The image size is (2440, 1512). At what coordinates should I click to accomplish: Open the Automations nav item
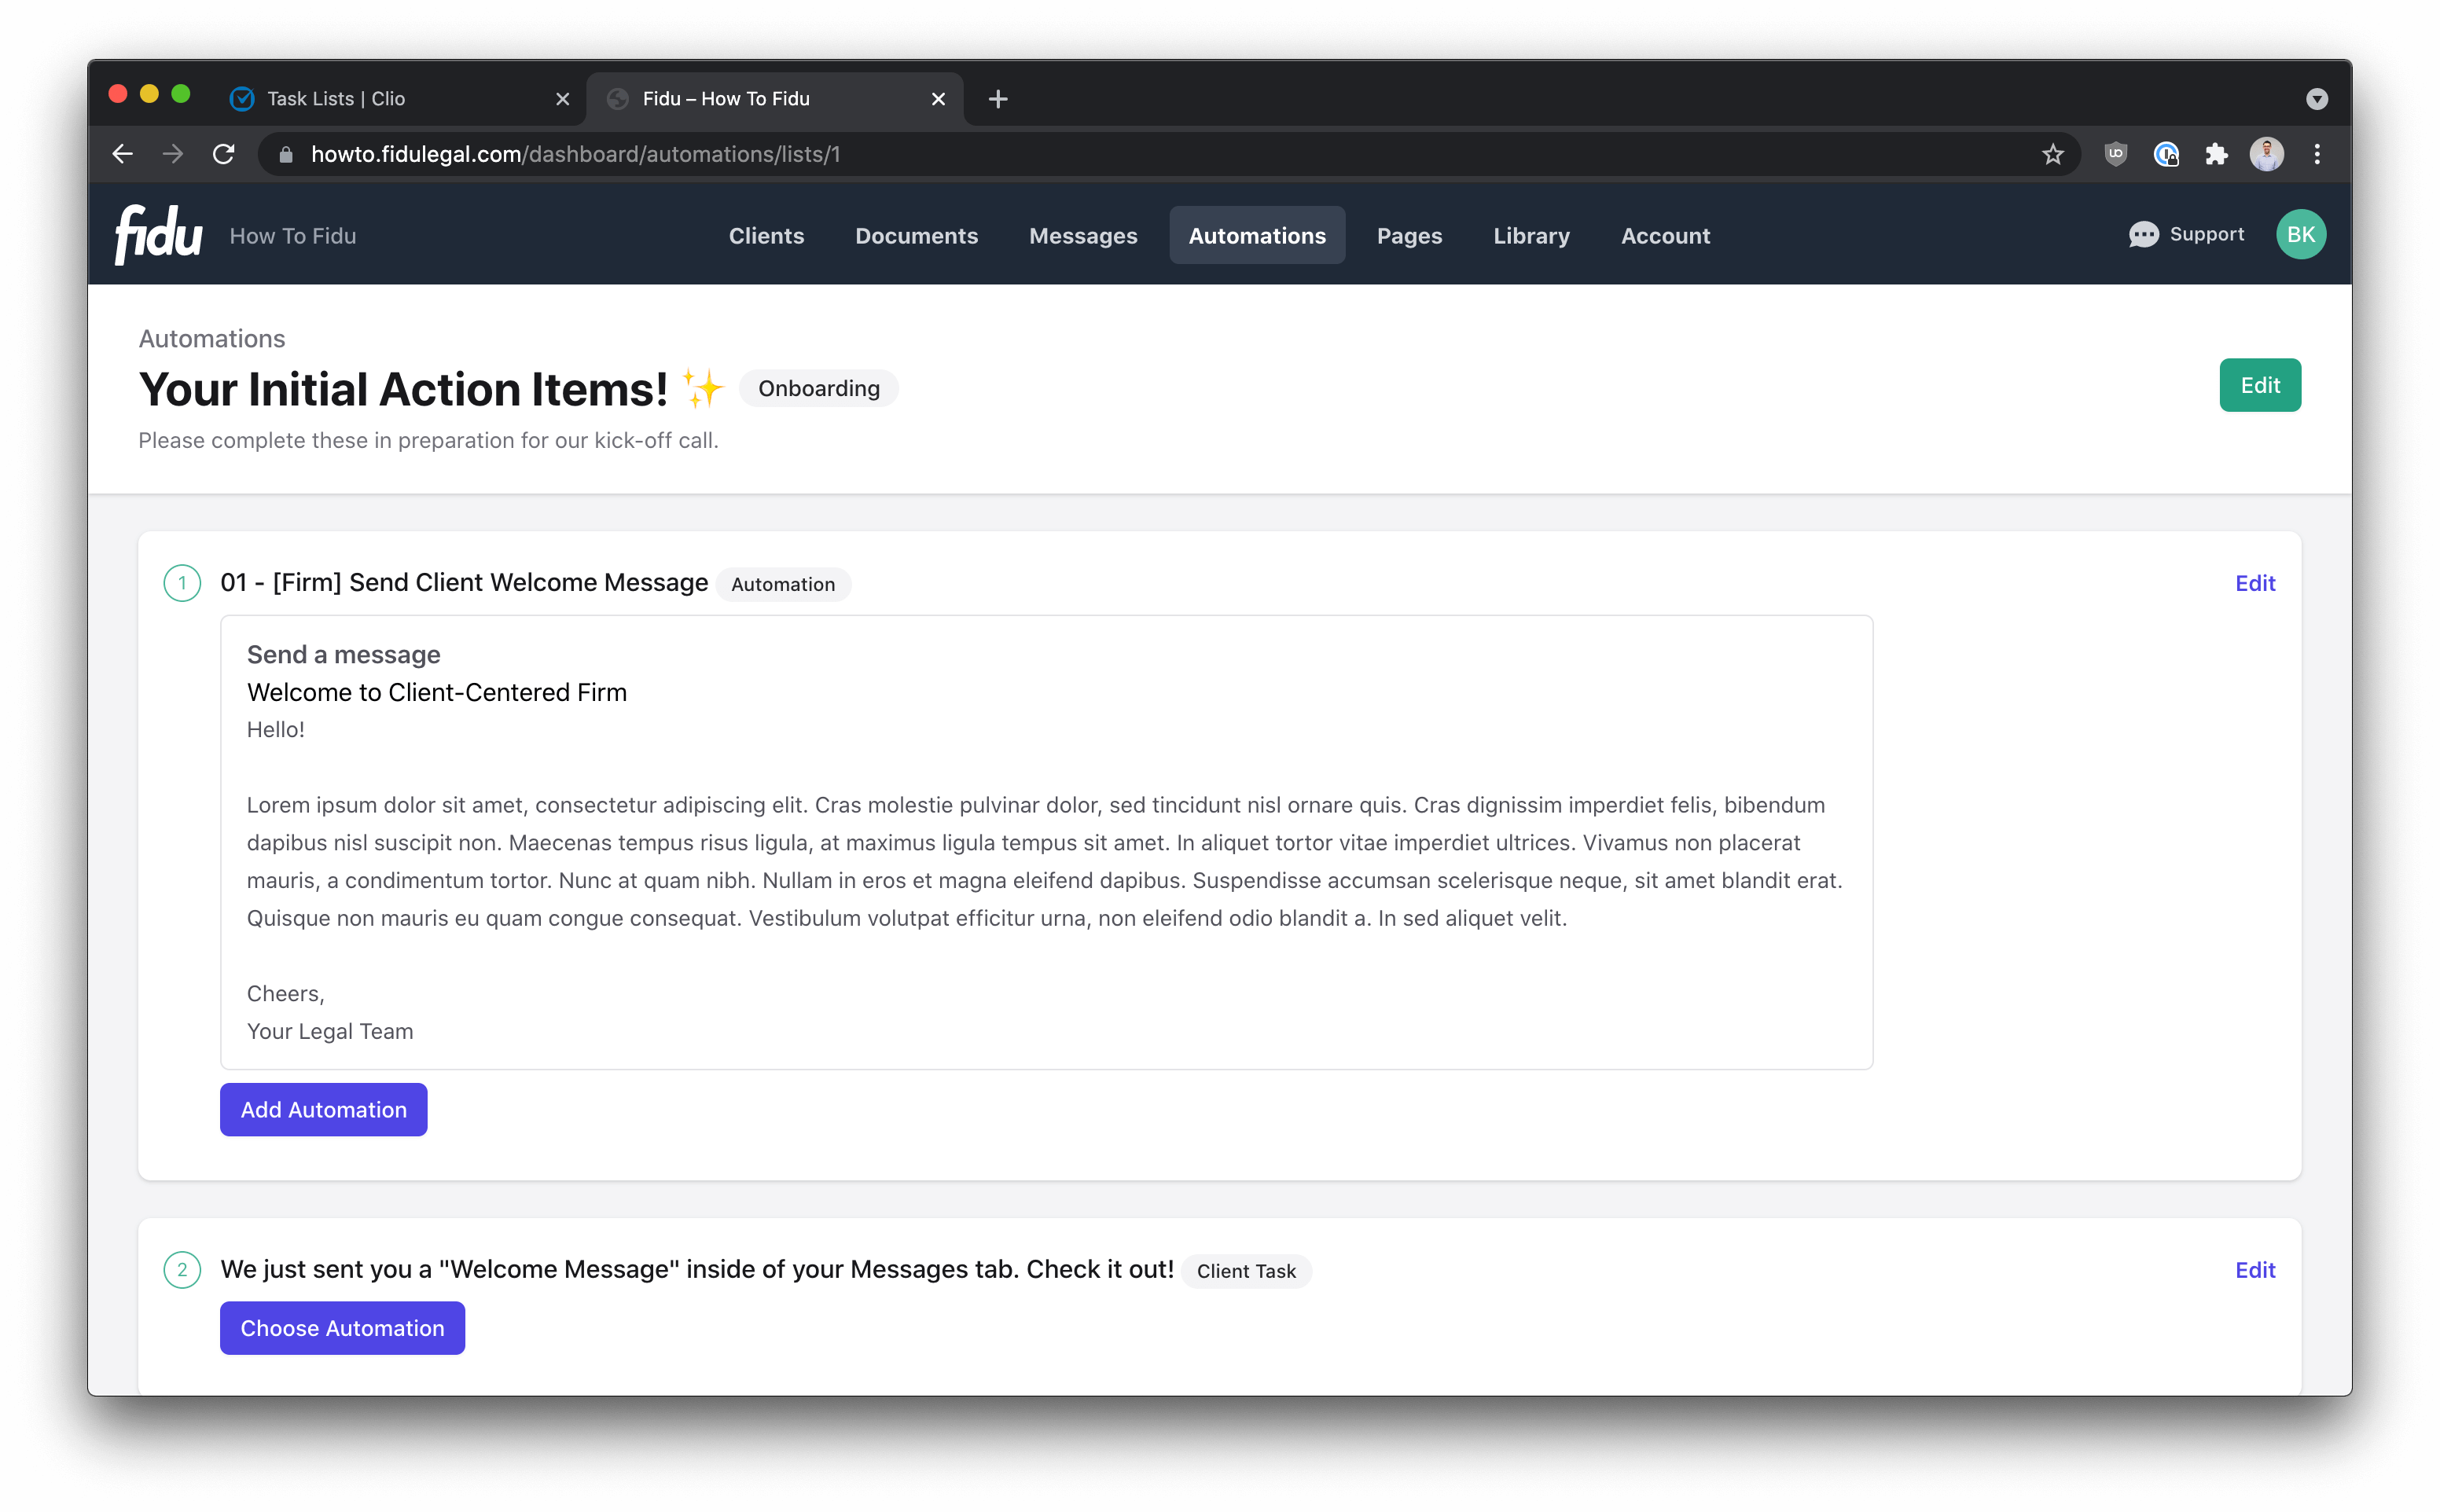[1256, 236]
